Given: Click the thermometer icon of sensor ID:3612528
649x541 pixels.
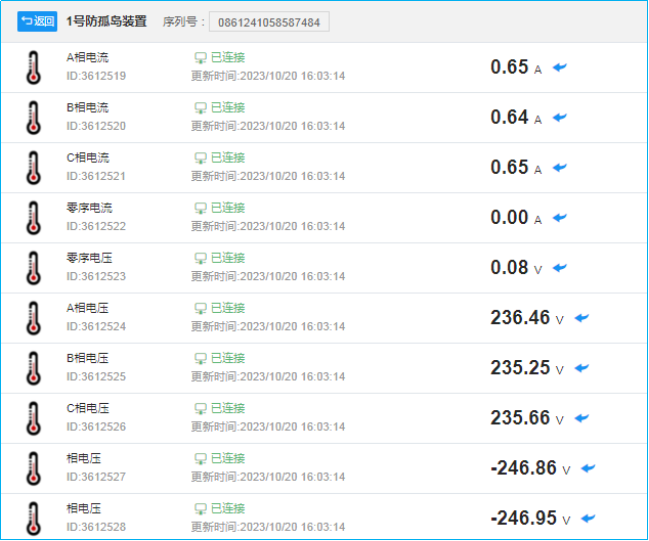Looking at the screenshot, I should 34,518.
